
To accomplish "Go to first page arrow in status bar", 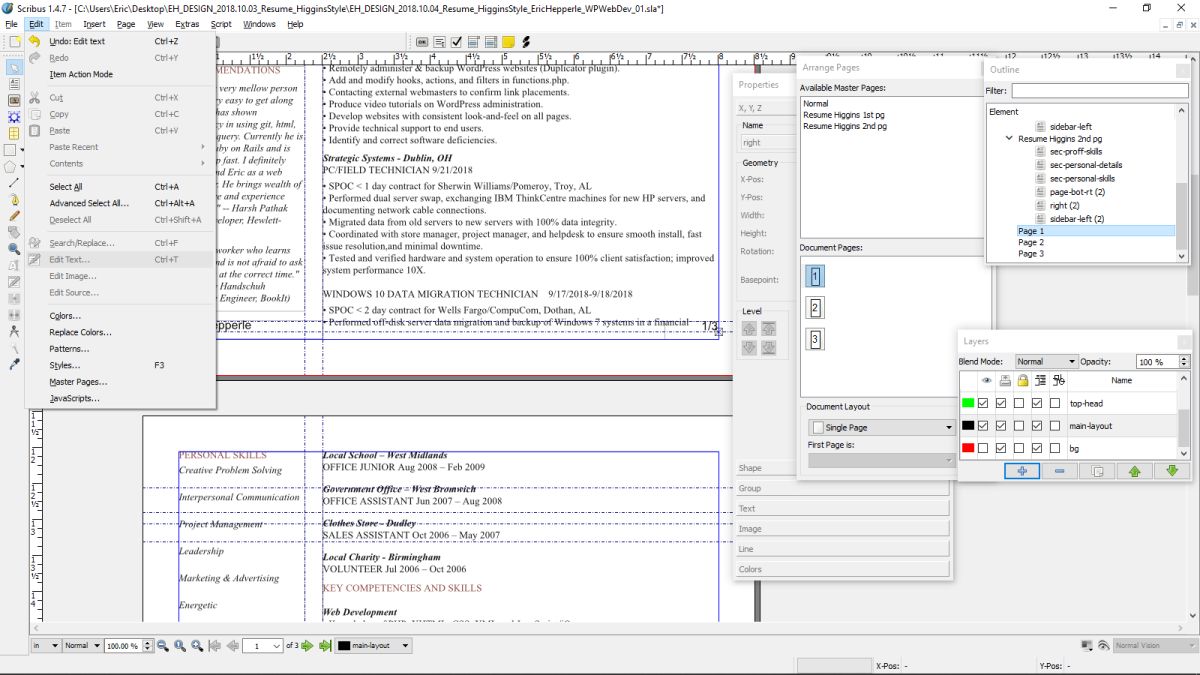I will pos(216,646).
